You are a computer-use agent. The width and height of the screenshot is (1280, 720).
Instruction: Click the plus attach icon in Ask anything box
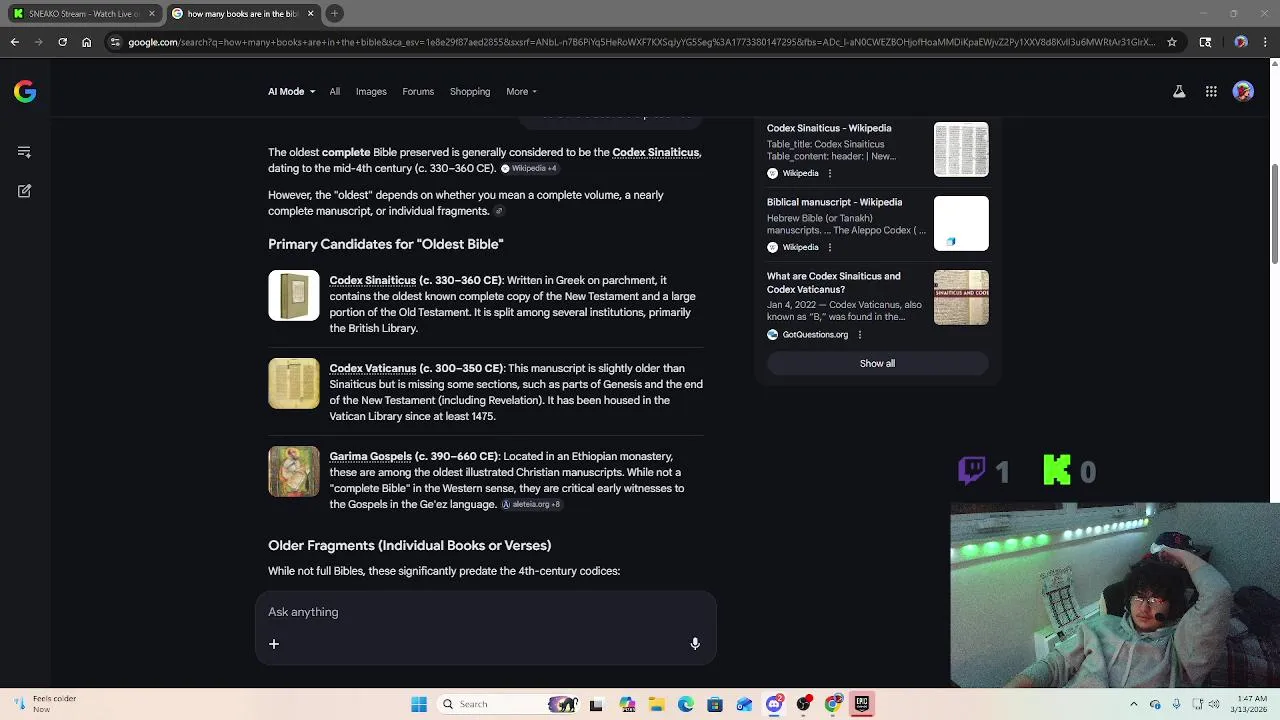[274, 644]
